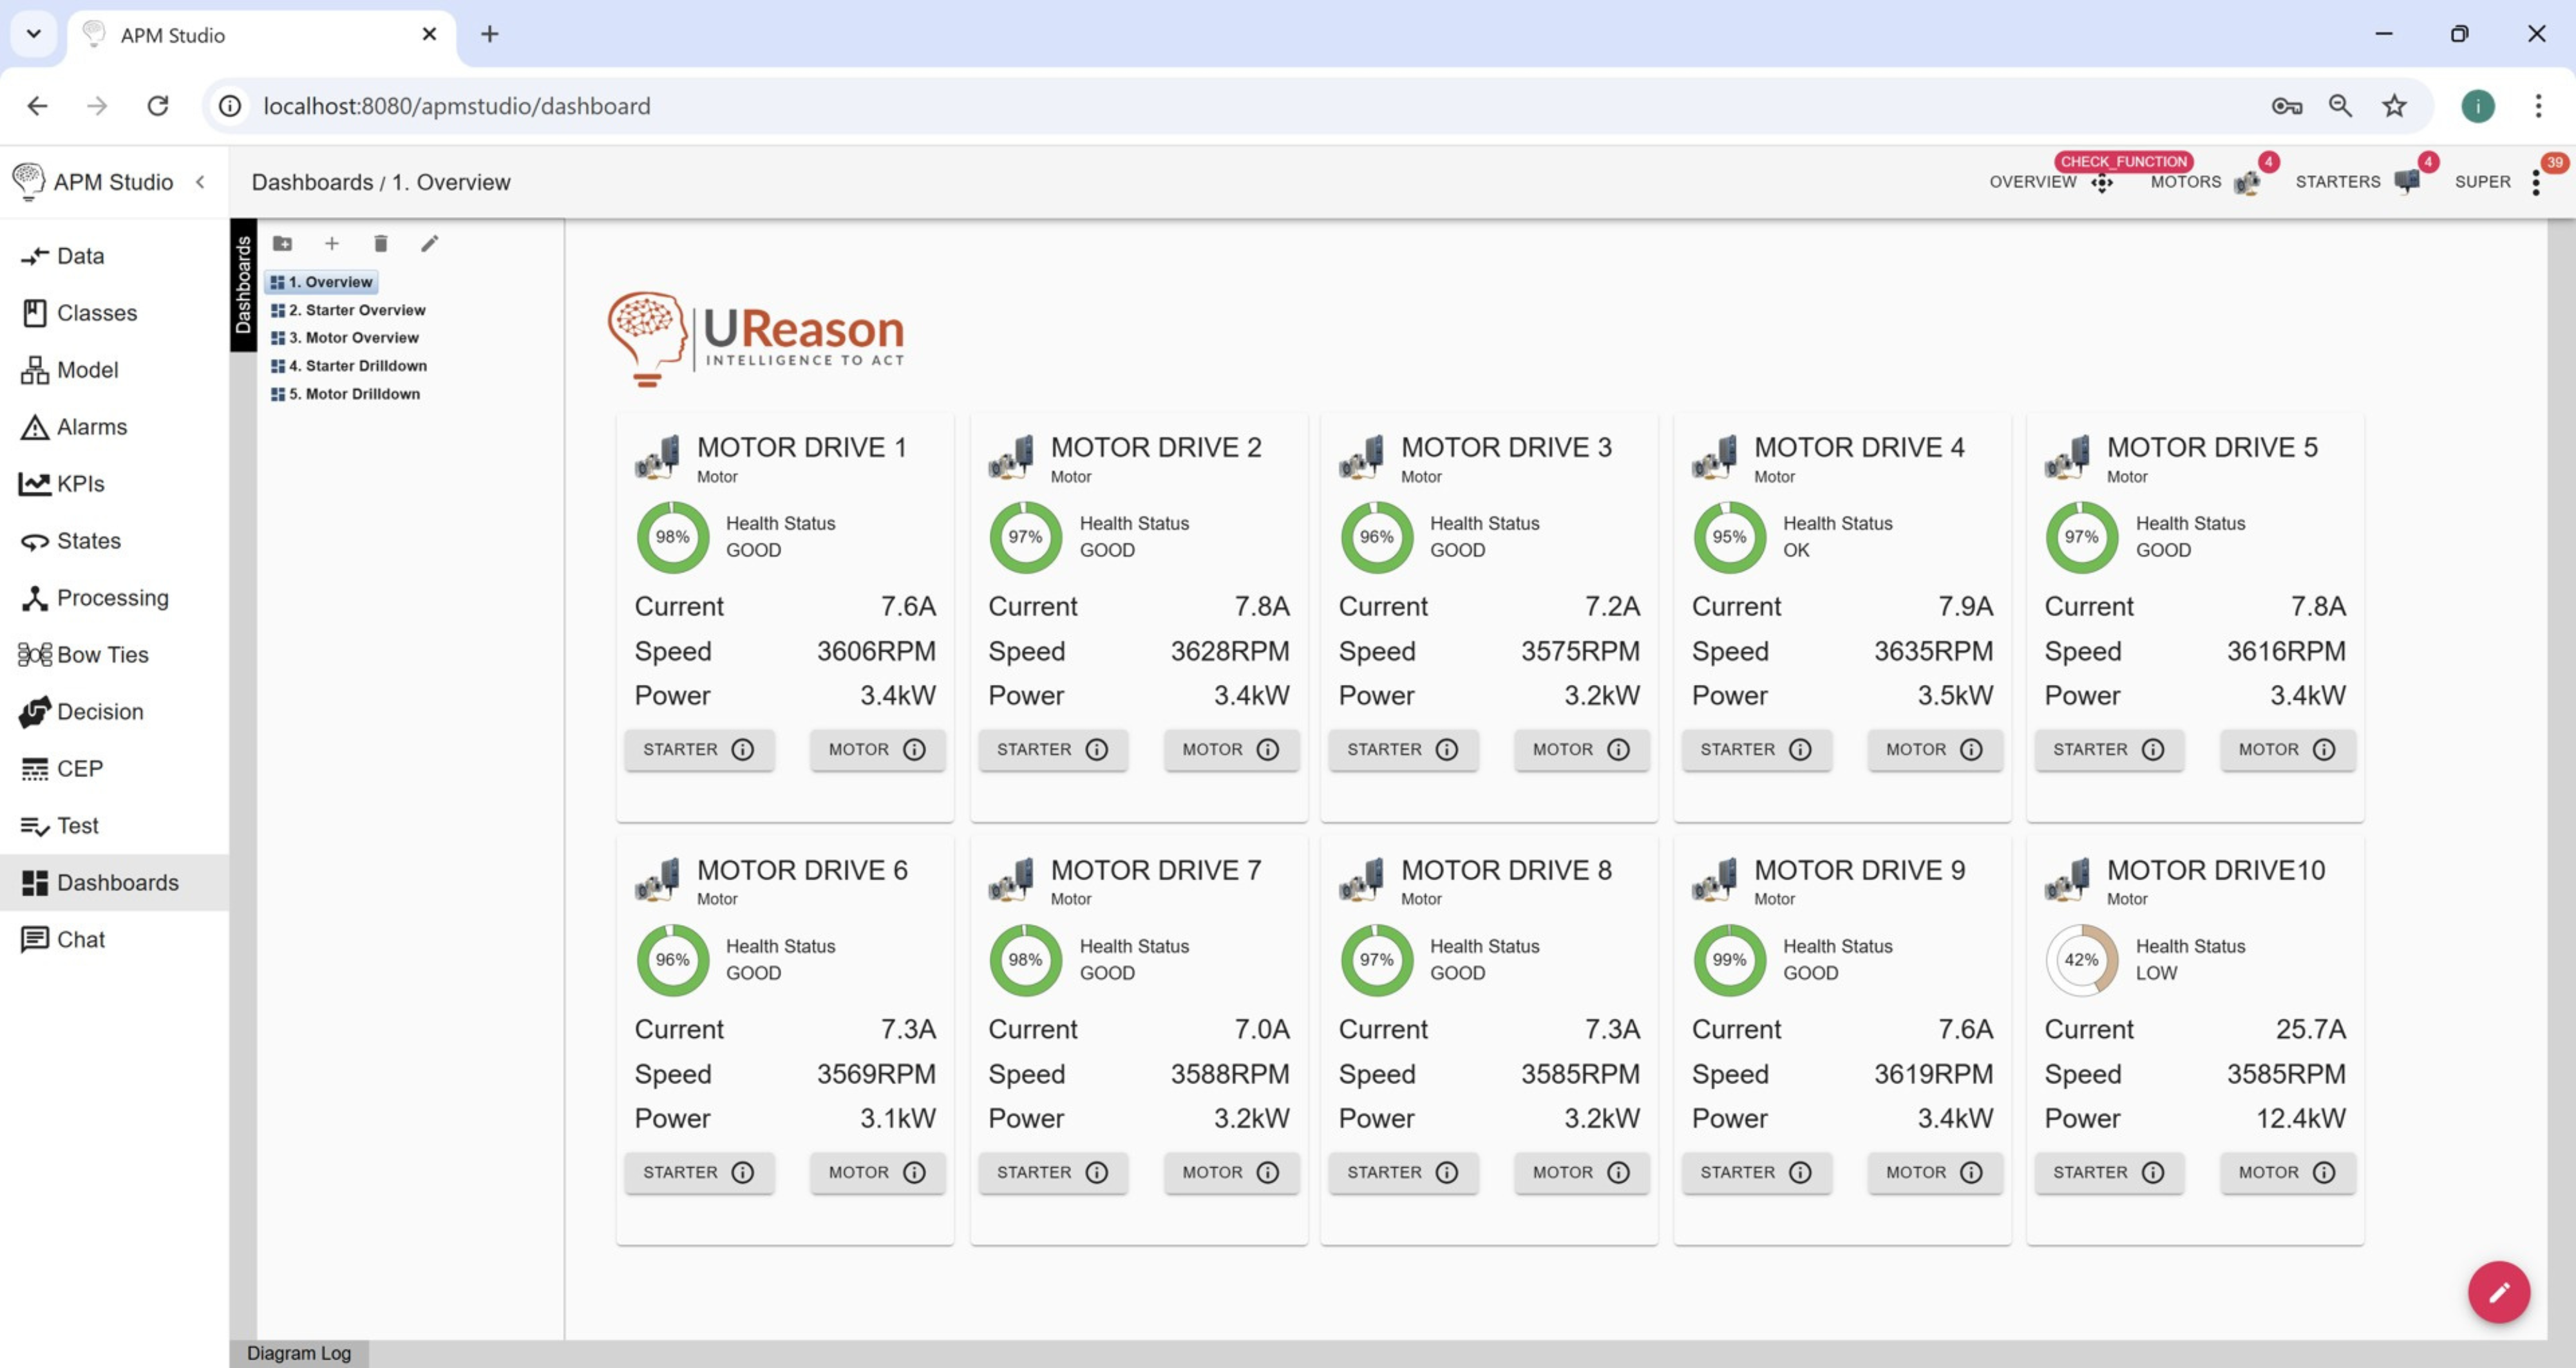Viewport: 2576px width, 1368px height.
Task: Open the Diagram Log tab
Action: tap(299, 1353)
